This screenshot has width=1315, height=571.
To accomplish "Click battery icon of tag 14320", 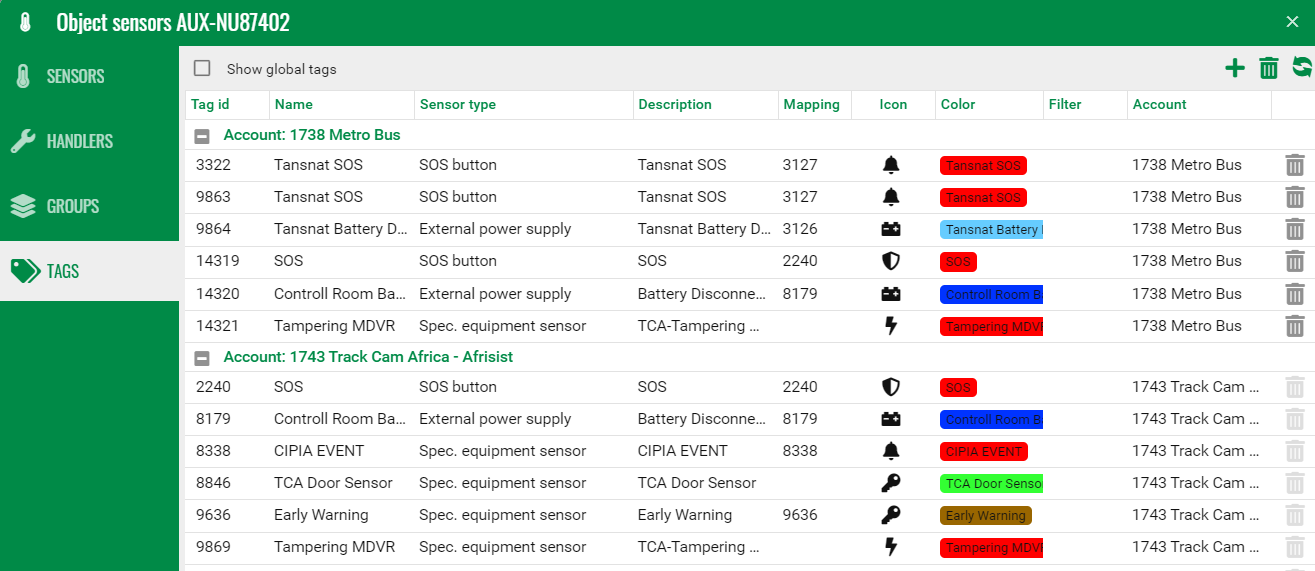I will (x=891, y=294).
